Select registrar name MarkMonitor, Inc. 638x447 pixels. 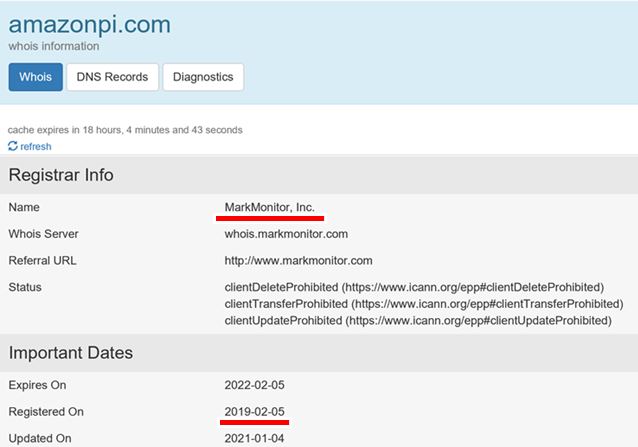[x=270, y=207]
